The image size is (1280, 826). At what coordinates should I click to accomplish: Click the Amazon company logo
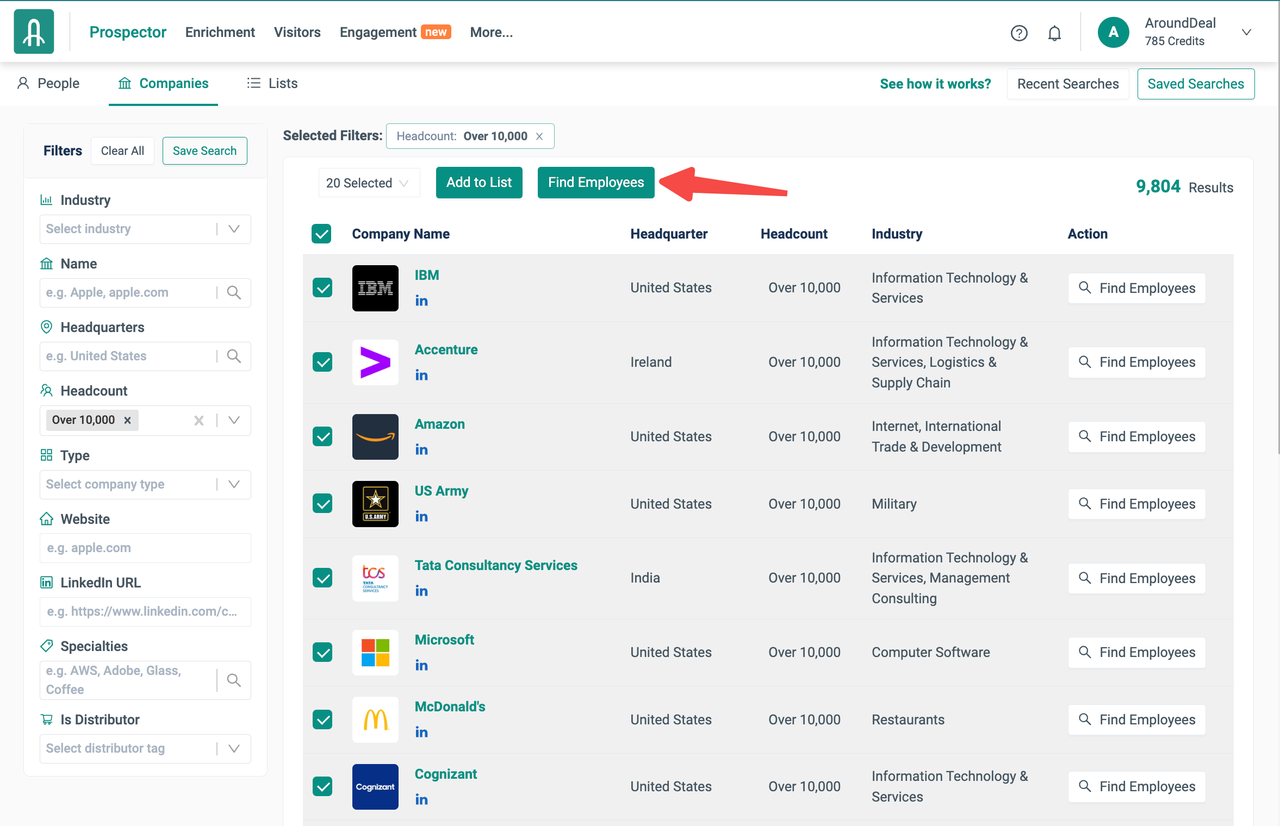click(x=375, y=437)
